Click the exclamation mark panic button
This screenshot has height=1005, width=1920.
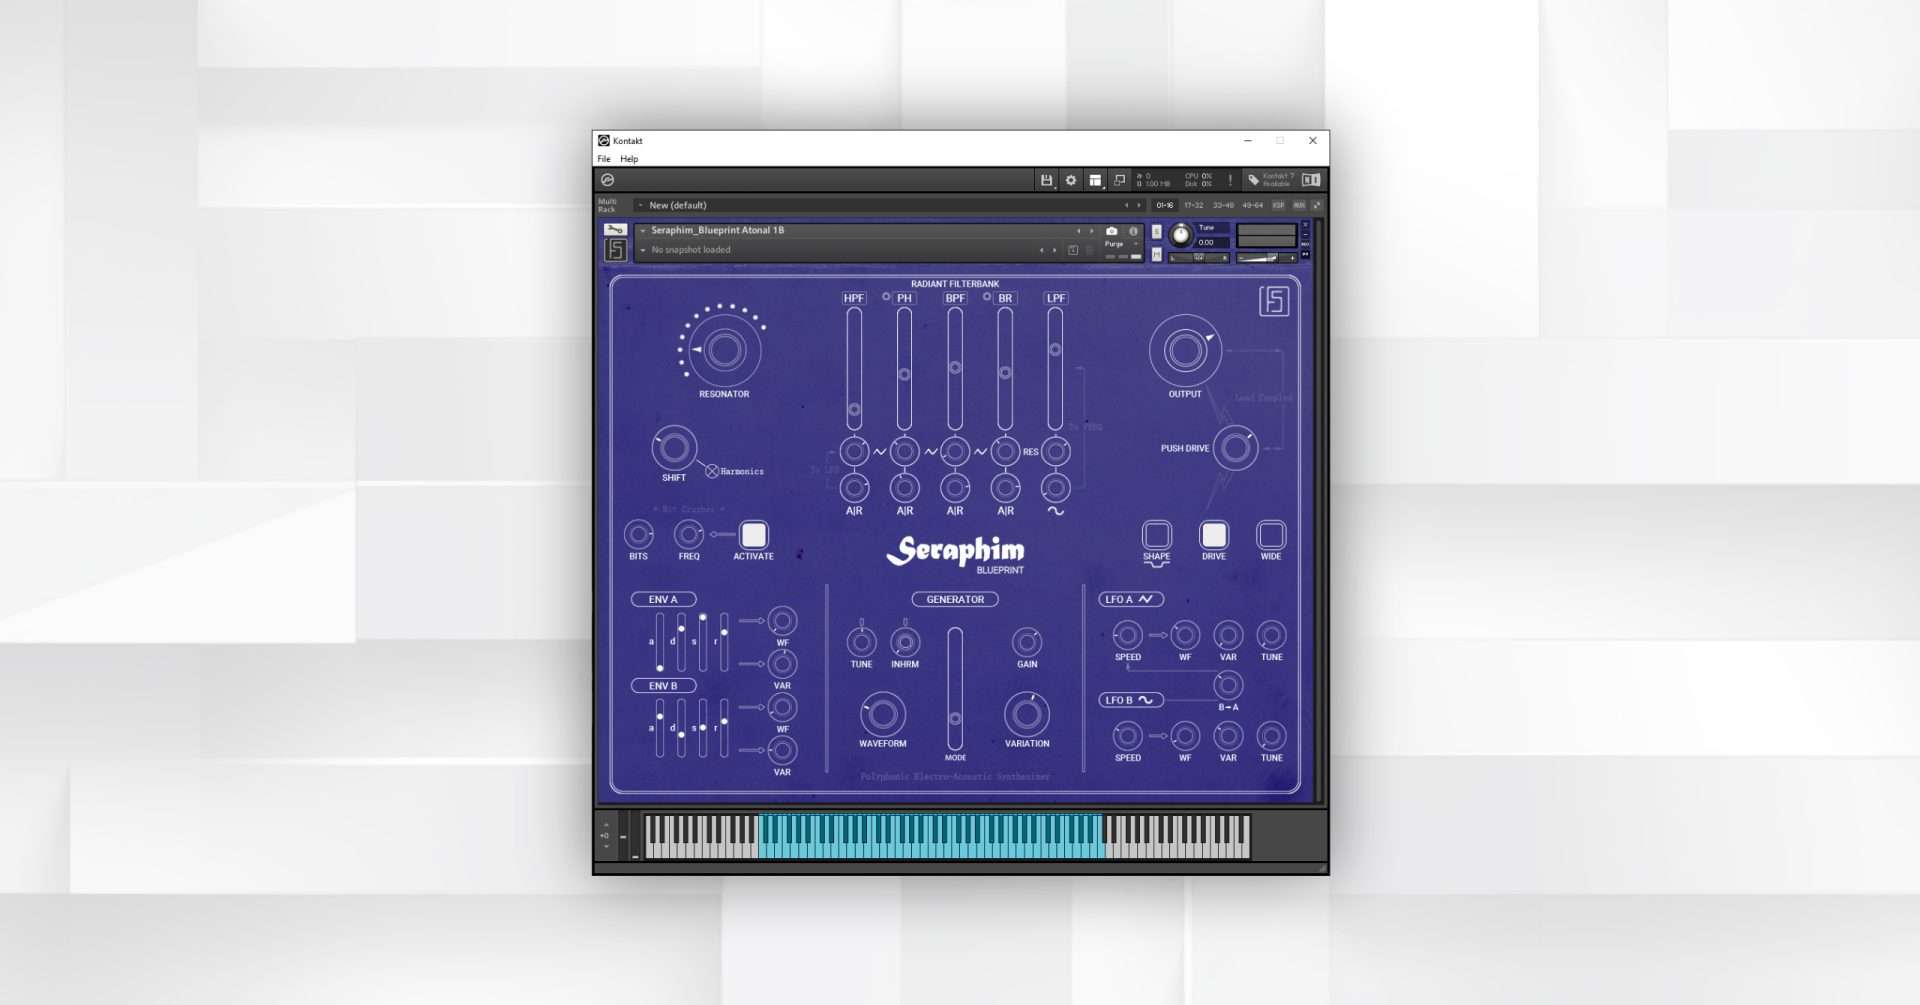click(x=1230, y=180)
